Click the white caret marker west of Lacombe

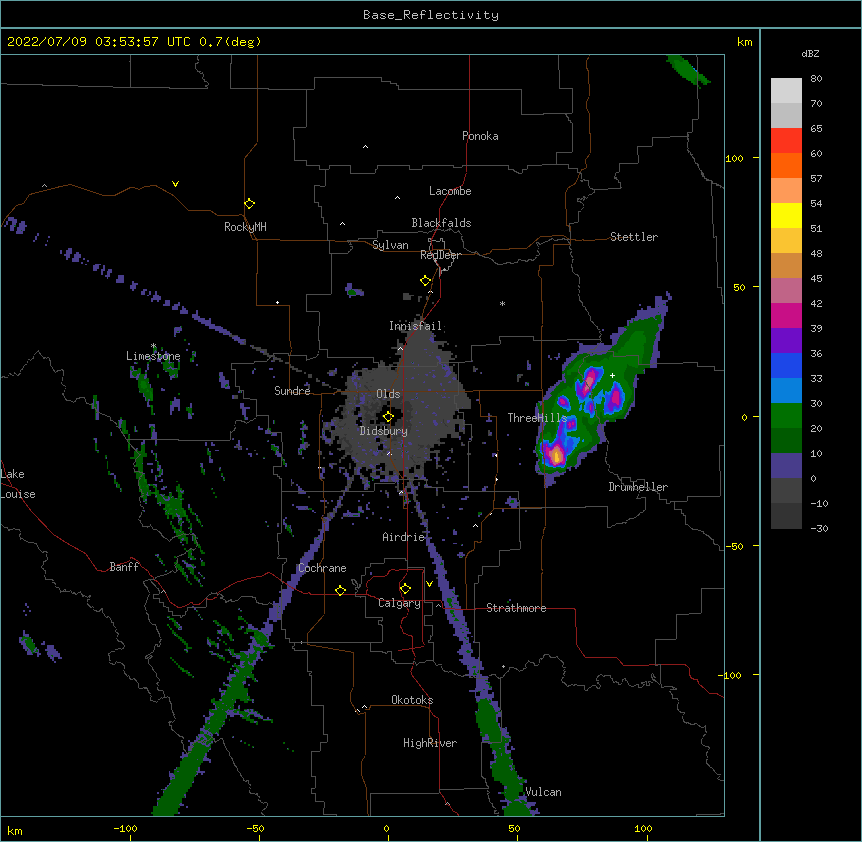tap(397, 198)
